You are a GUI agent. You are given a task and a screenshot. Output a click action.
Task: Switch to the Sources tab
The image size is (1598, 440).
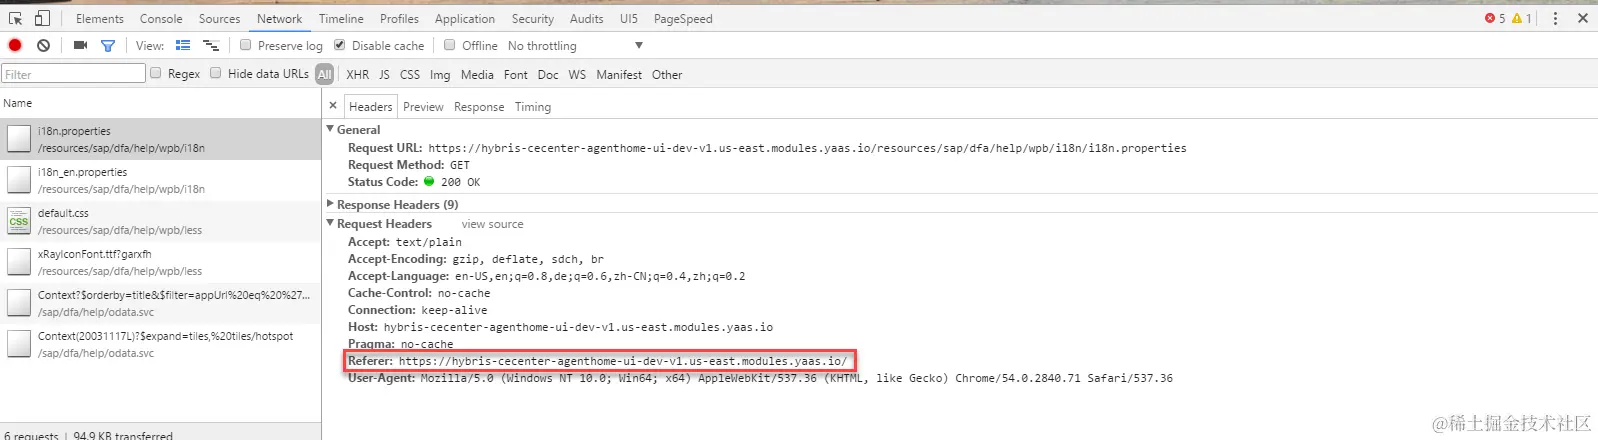[x=219, y=19]
